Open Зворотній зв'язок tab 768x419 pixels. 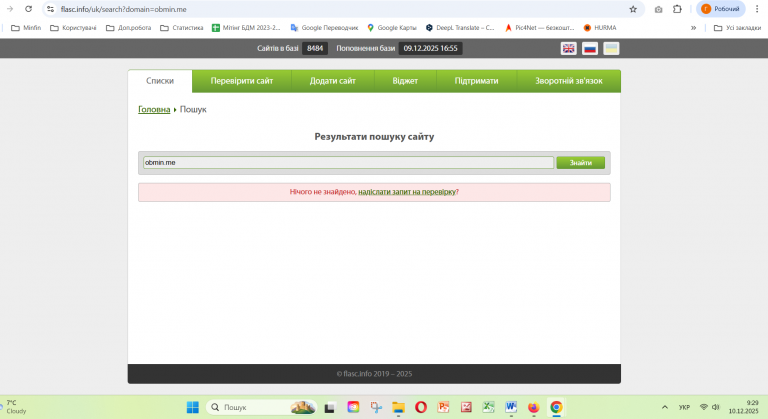[x=569, y=81]
